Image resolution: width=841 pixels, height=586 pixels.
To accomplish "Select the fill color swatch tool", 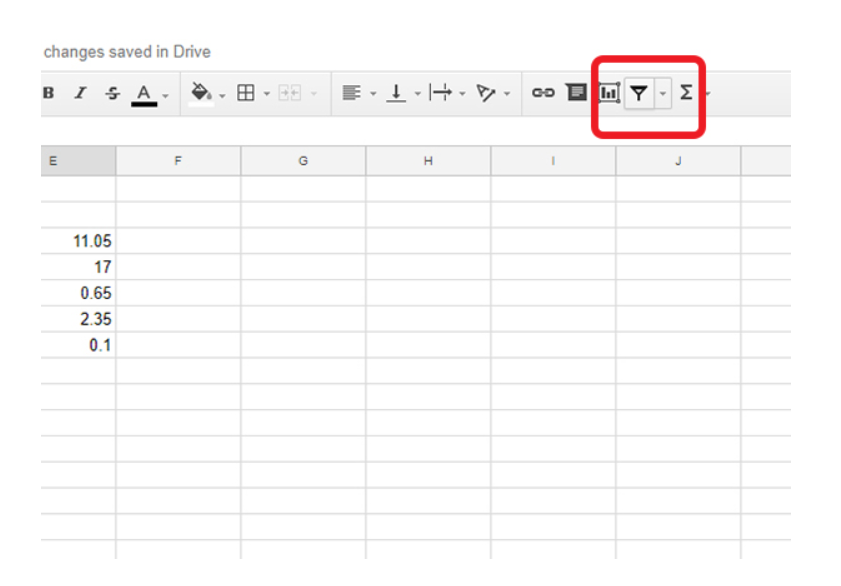I will coord(201,92).
